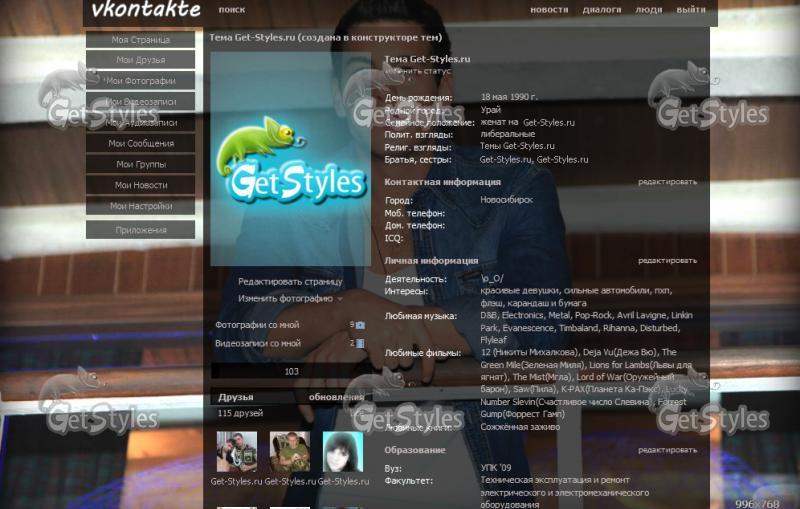The image size is (800, 509).
Task: Click редактировать next to Контактная информация
Action: 667,182
